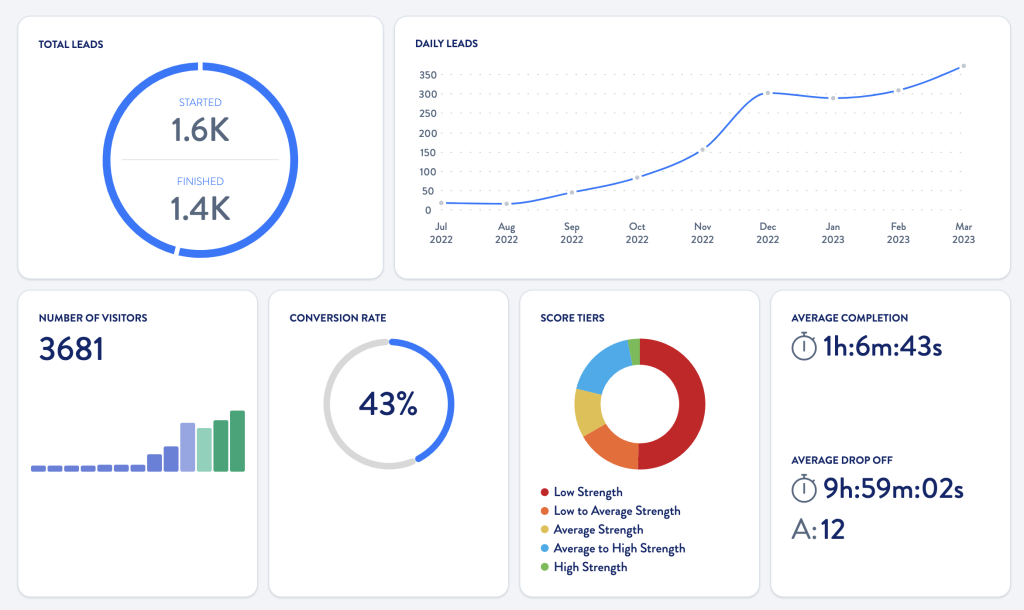Click the Sep 2022 data point on Daily Leads line
Screen dimensions: 1024x610
point(572,193)
